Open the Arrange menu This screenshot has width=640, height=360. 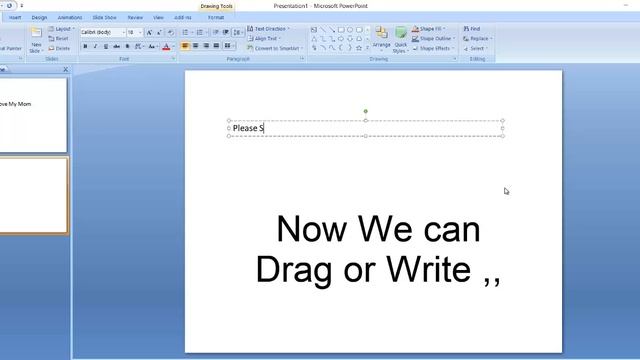click(x=382, y=40)
